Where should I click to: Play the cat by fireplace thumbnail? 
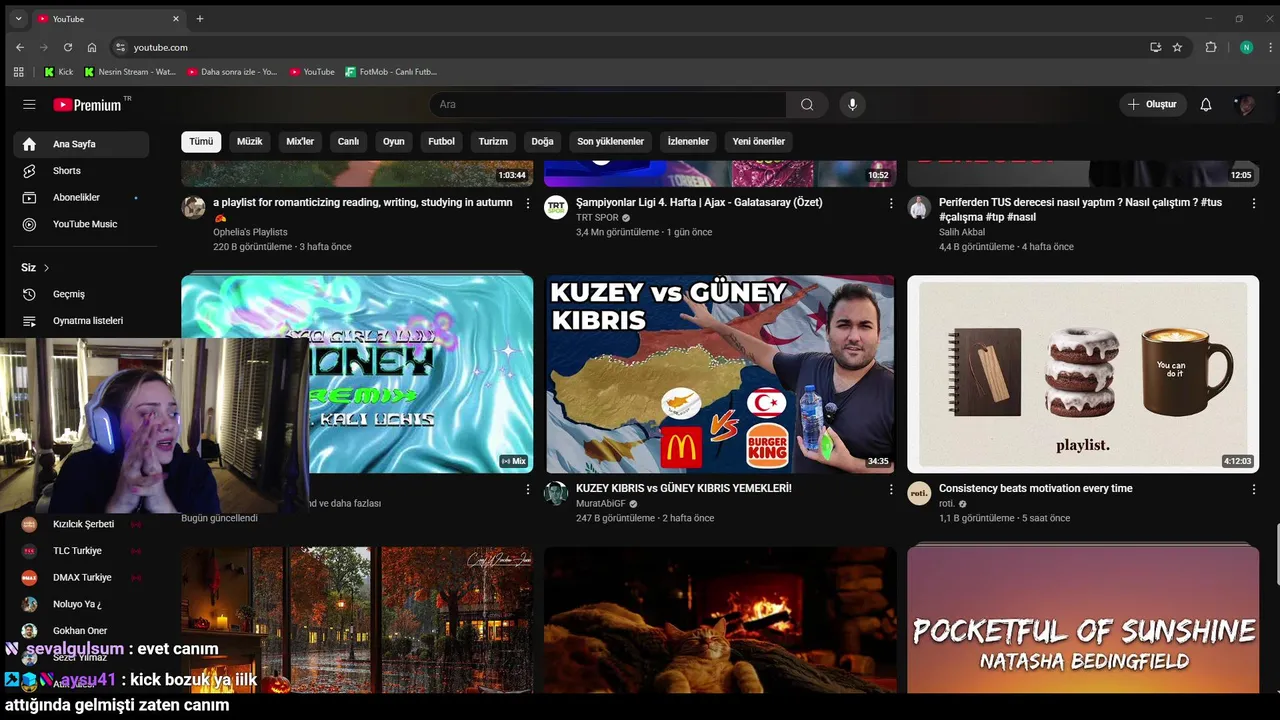pyautogui.click(x=720, y=620)
